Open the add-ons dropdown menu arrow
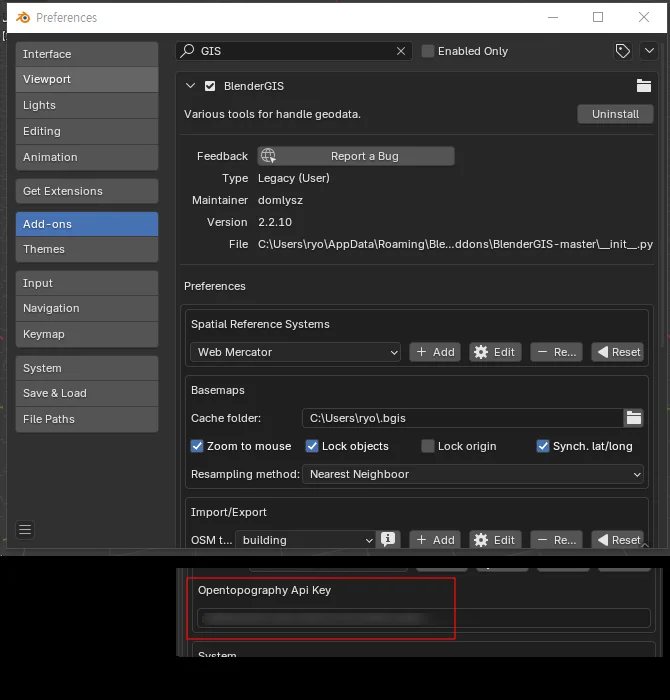 (x=649, y=51)
